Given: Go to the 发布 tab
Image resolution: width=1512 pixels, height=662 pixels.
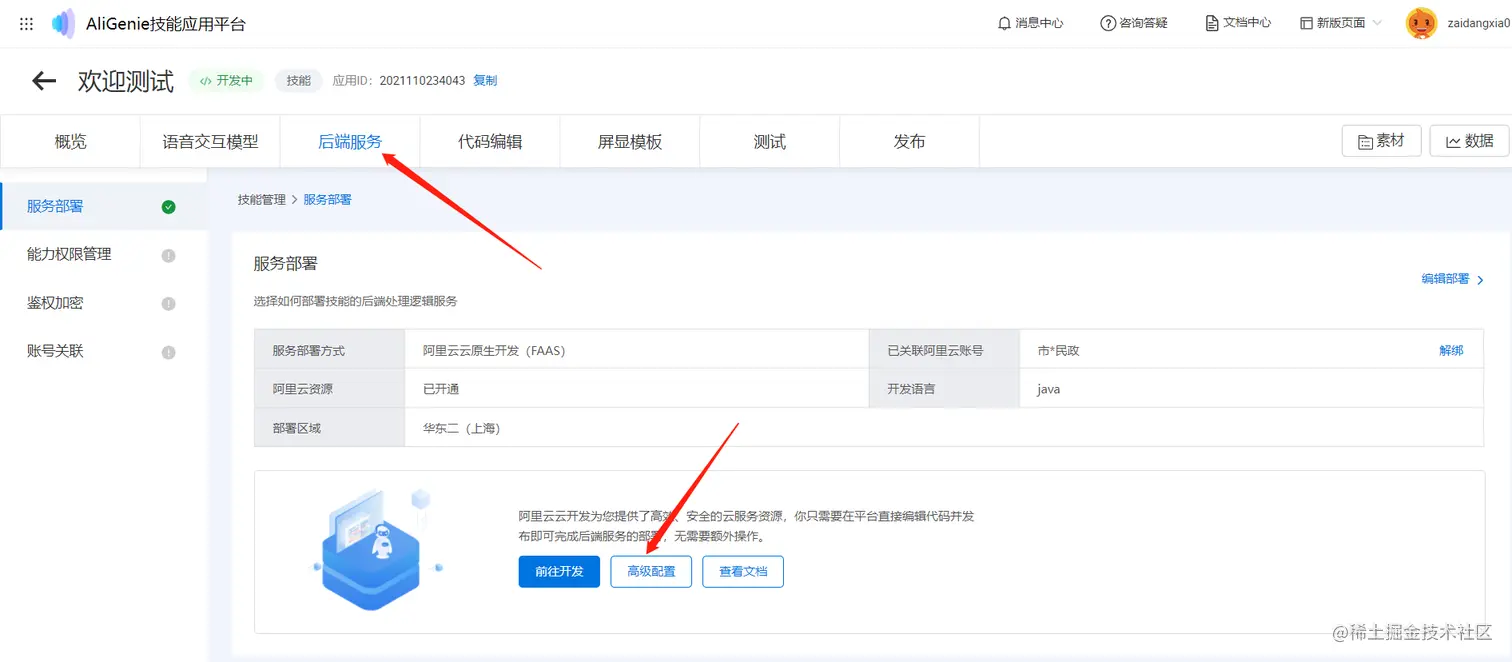Looking at the screenshot, I should pos(909,142).
